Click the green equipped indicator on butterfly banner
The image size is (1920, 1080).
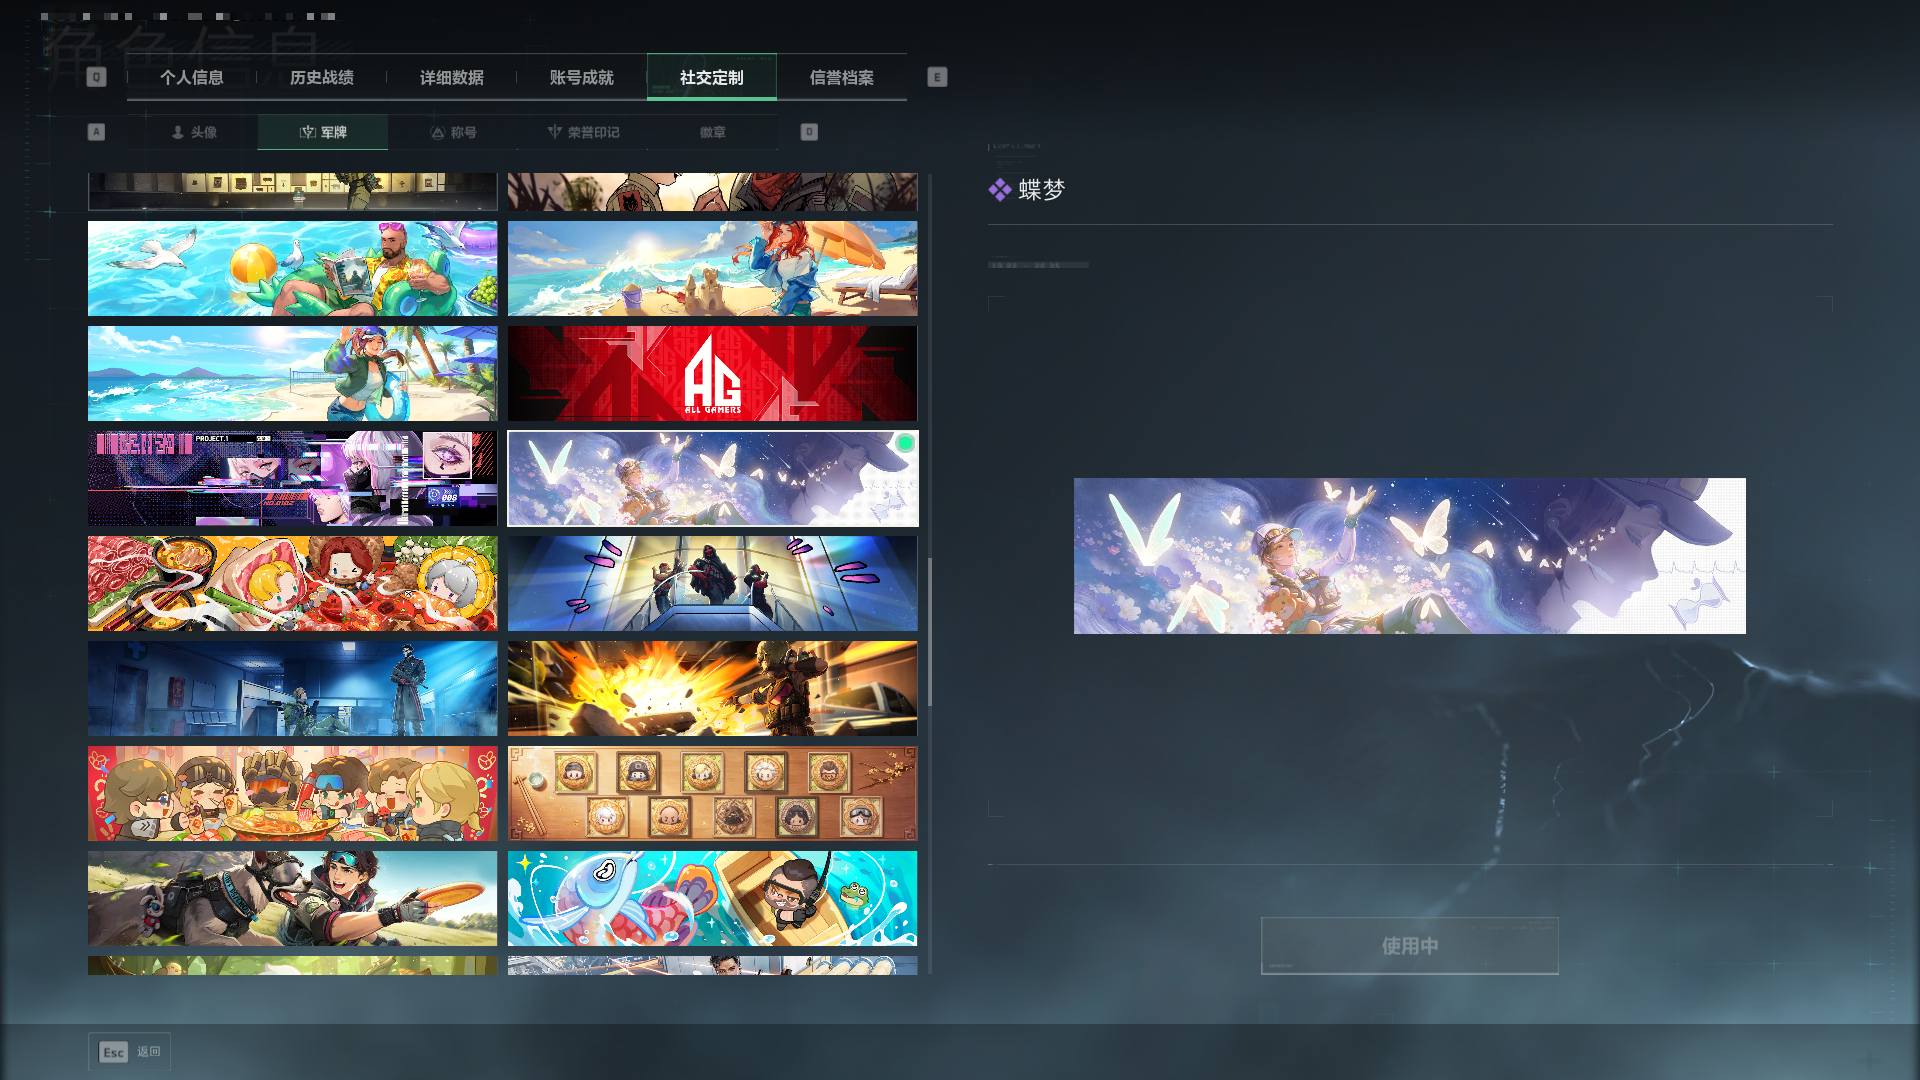[x=905, y=443]
